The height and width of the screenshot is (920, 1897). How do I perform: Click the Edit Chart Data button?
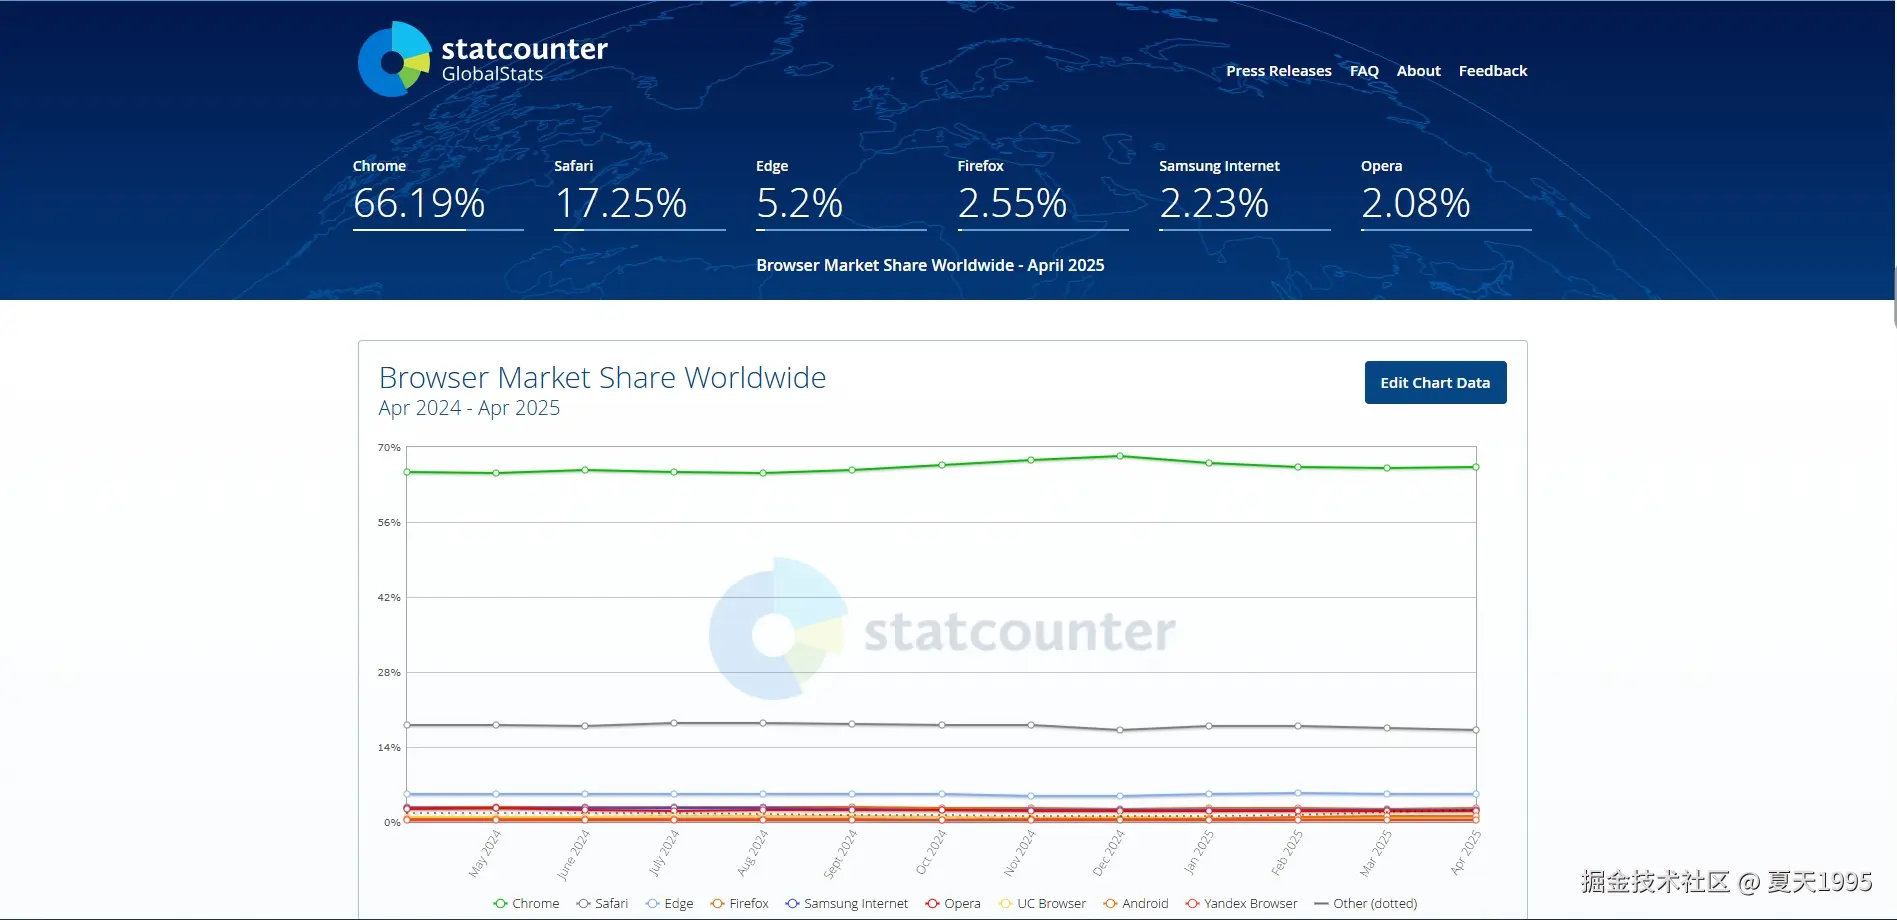[1435, 383]
